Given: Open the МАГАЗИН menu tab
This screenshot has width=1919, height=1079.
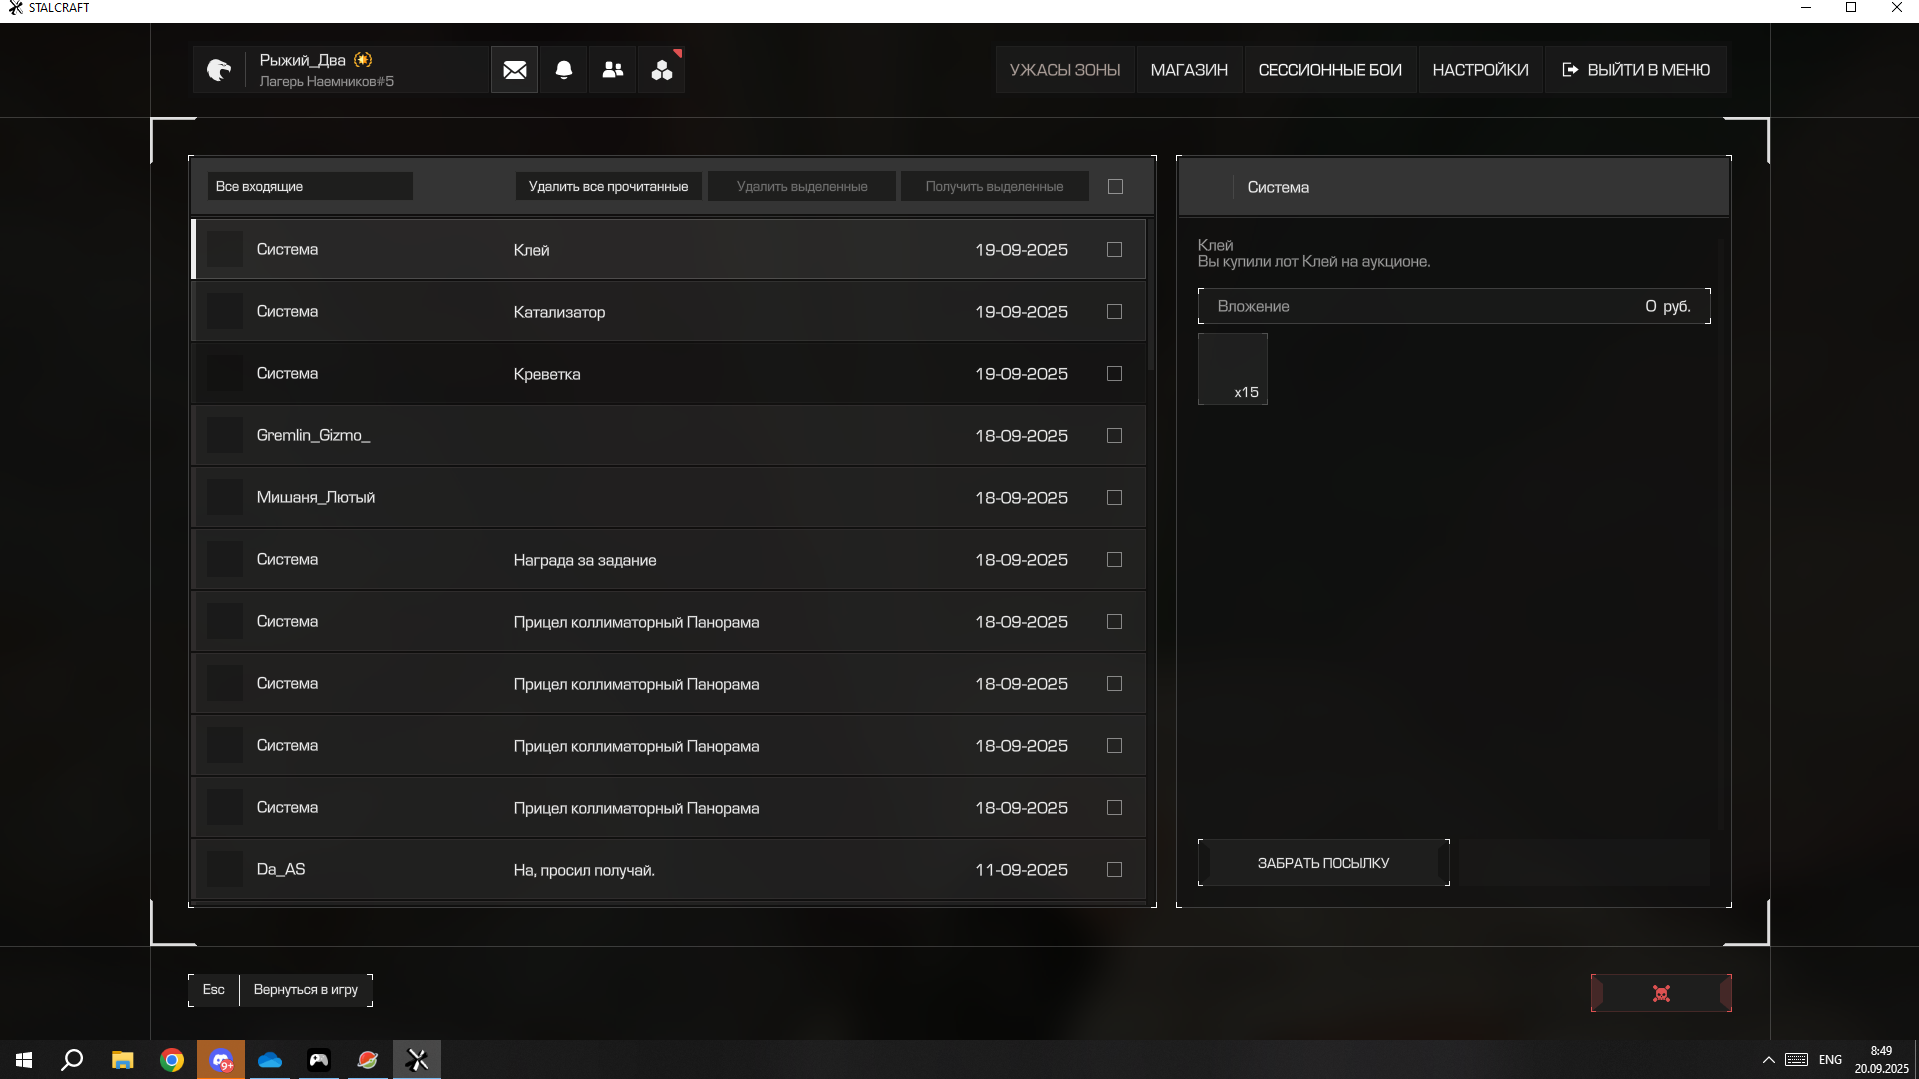Looking at the screenshot, I should pos(1189,70).
